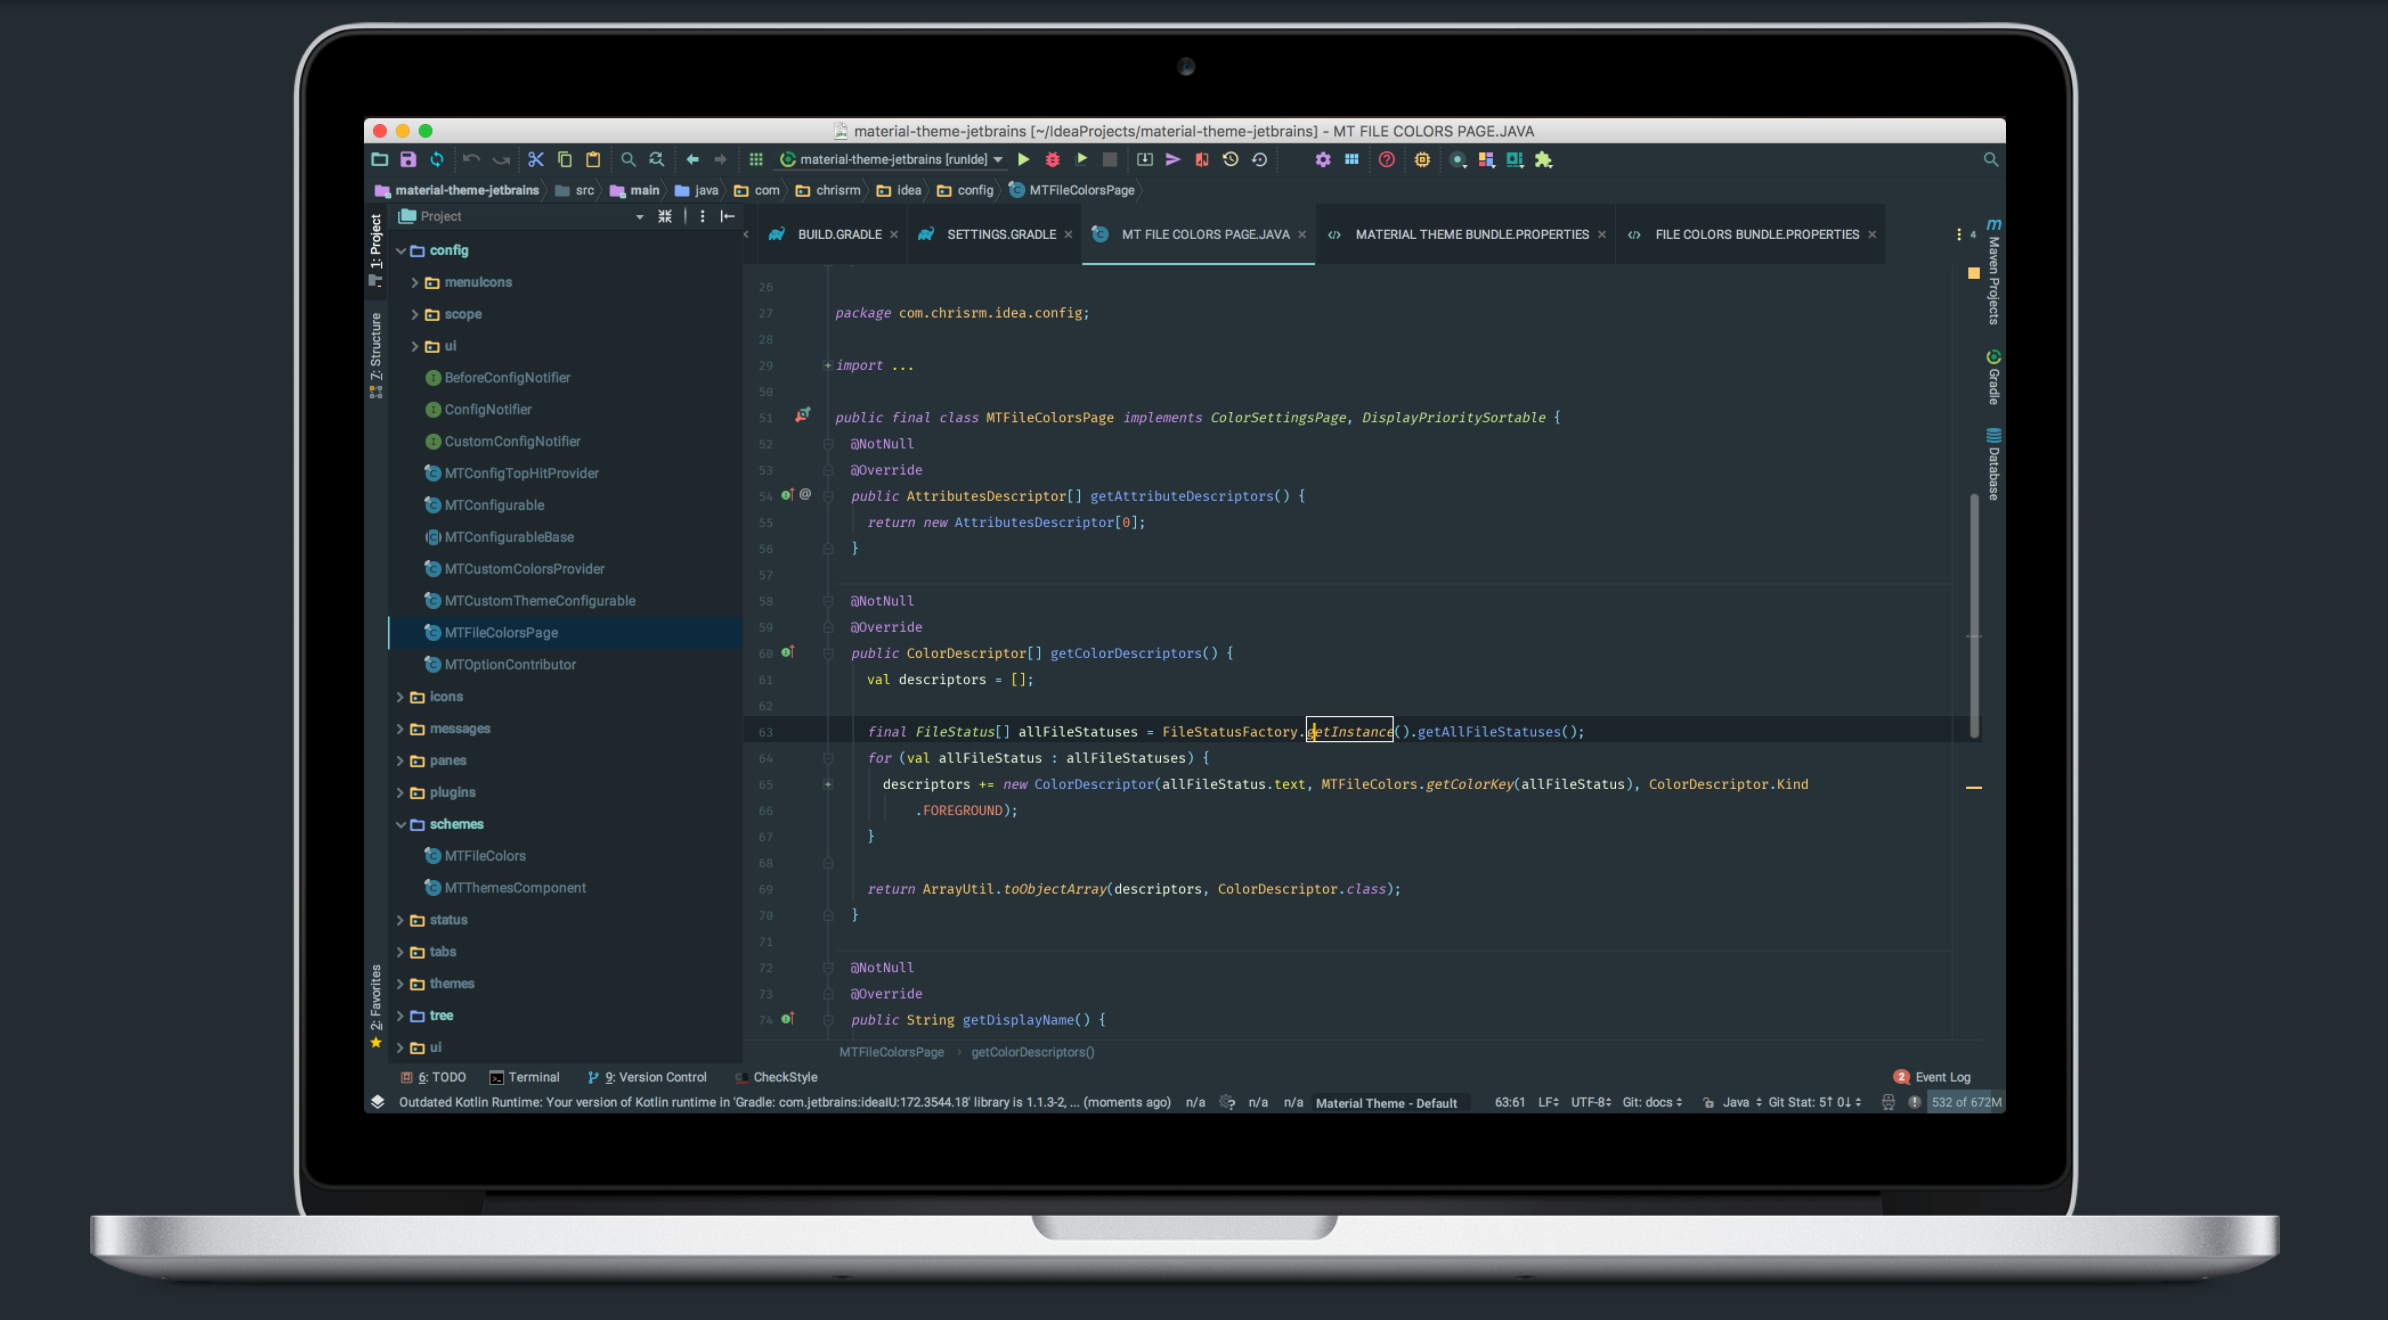Click the Debug tool icon
Viewport: 2388px width, 1320px height.
[x=1052, y=158]
